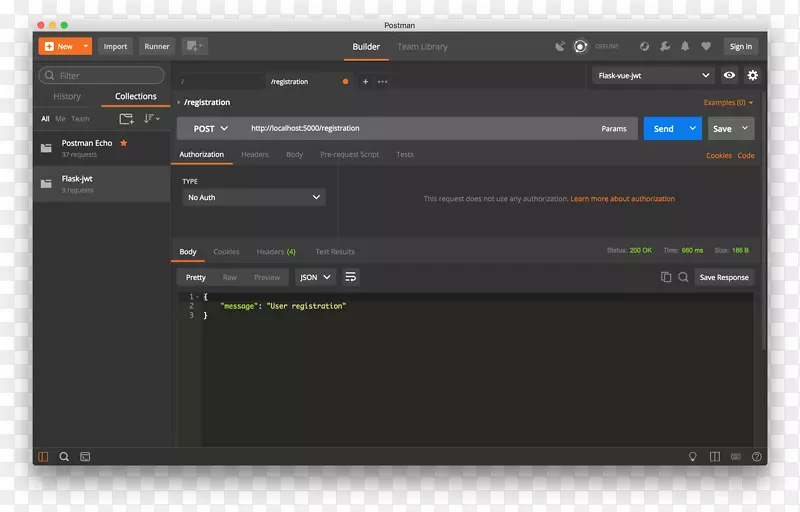Click the search response magnifier icon
Image resolution: width=800 pixels, height=512 pixels.
click(683, 277)
